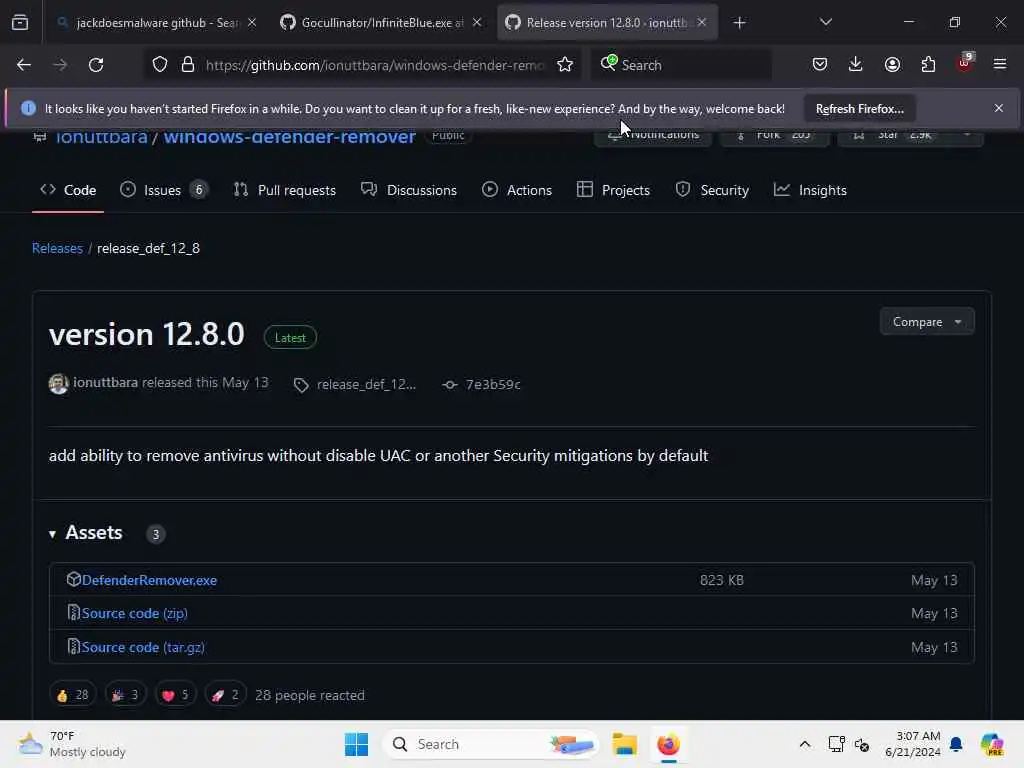Click the Refresh Firefox... button
Screen dimensions: 1024x768
coord(859,108)
